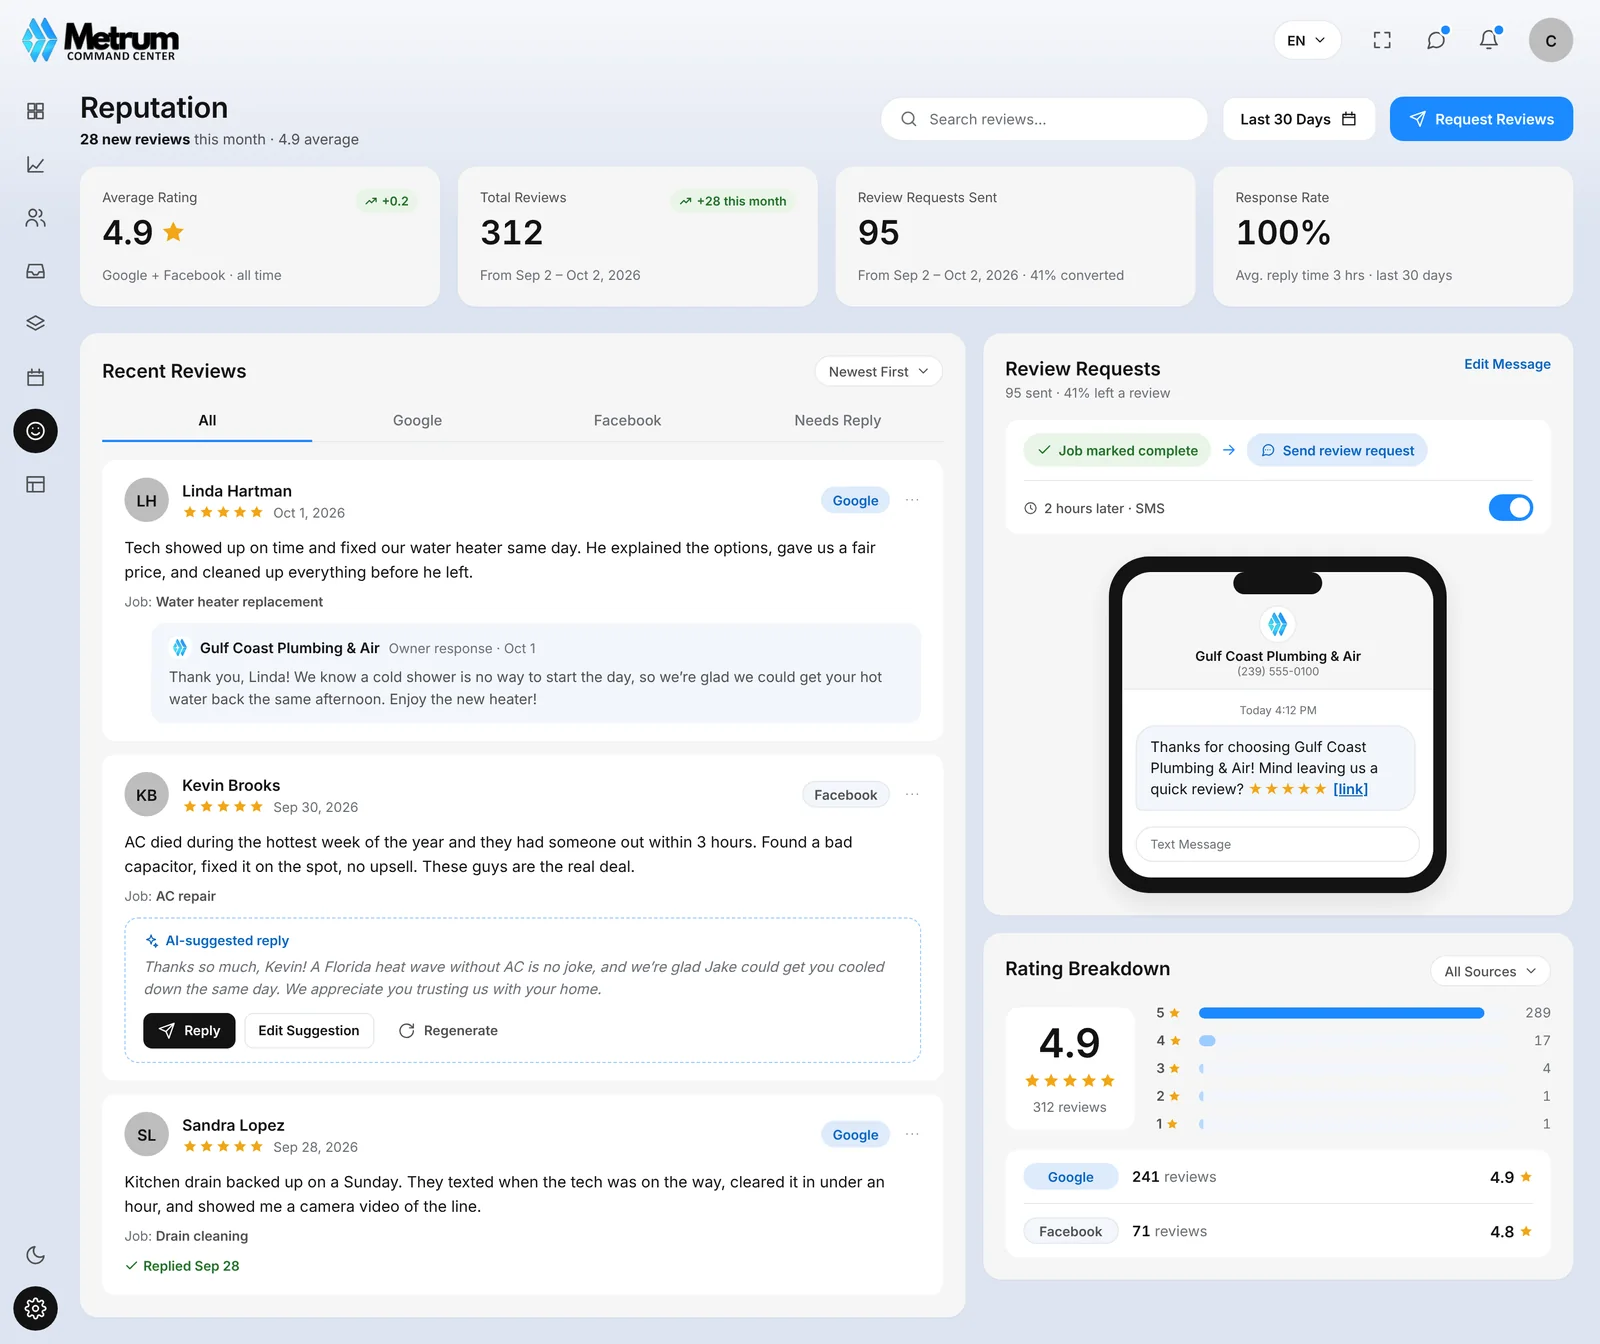The width and height of the screenshot is (1600, 1344).
Task: Open more options for Kevin Brooks review
Action: (912, 794)
